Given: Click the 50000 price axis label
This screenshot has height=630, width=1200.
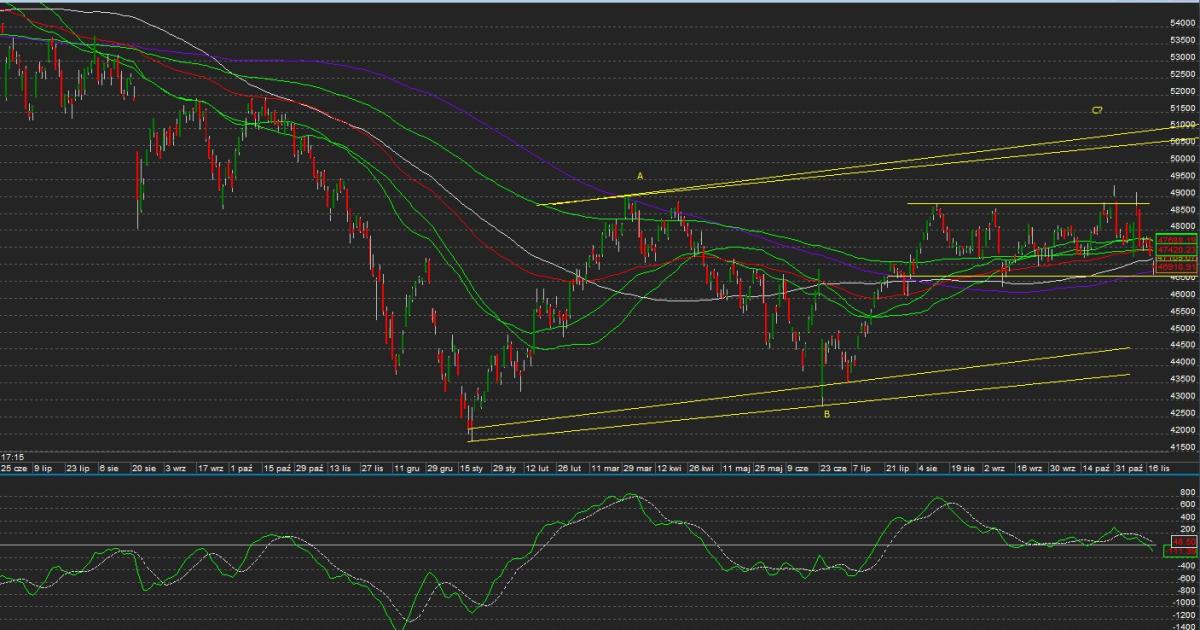Looking at the screenshot, I should tap(1183, 159).
